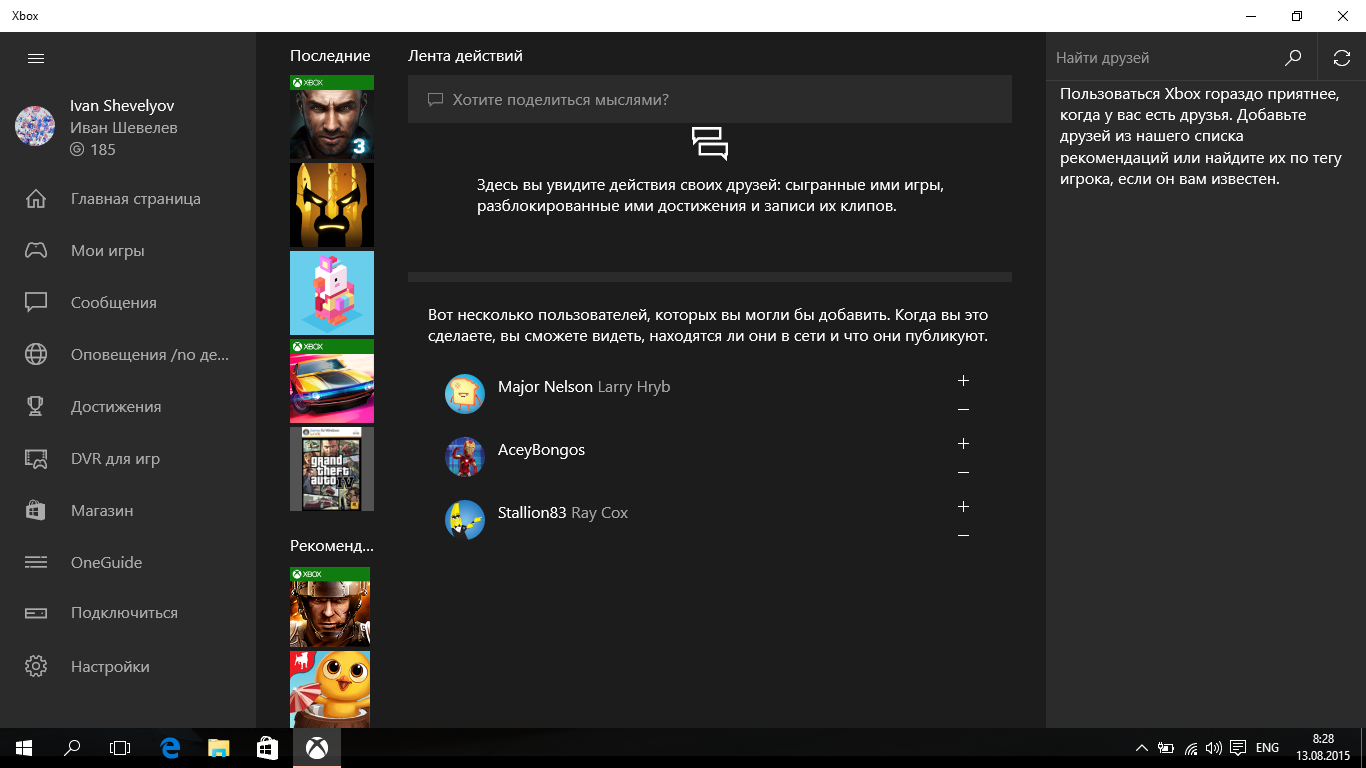Image resolution: width=1366 pixels, height=768 pixels.
Task: Click the Game DVR icon
Action: click(36, 459)
